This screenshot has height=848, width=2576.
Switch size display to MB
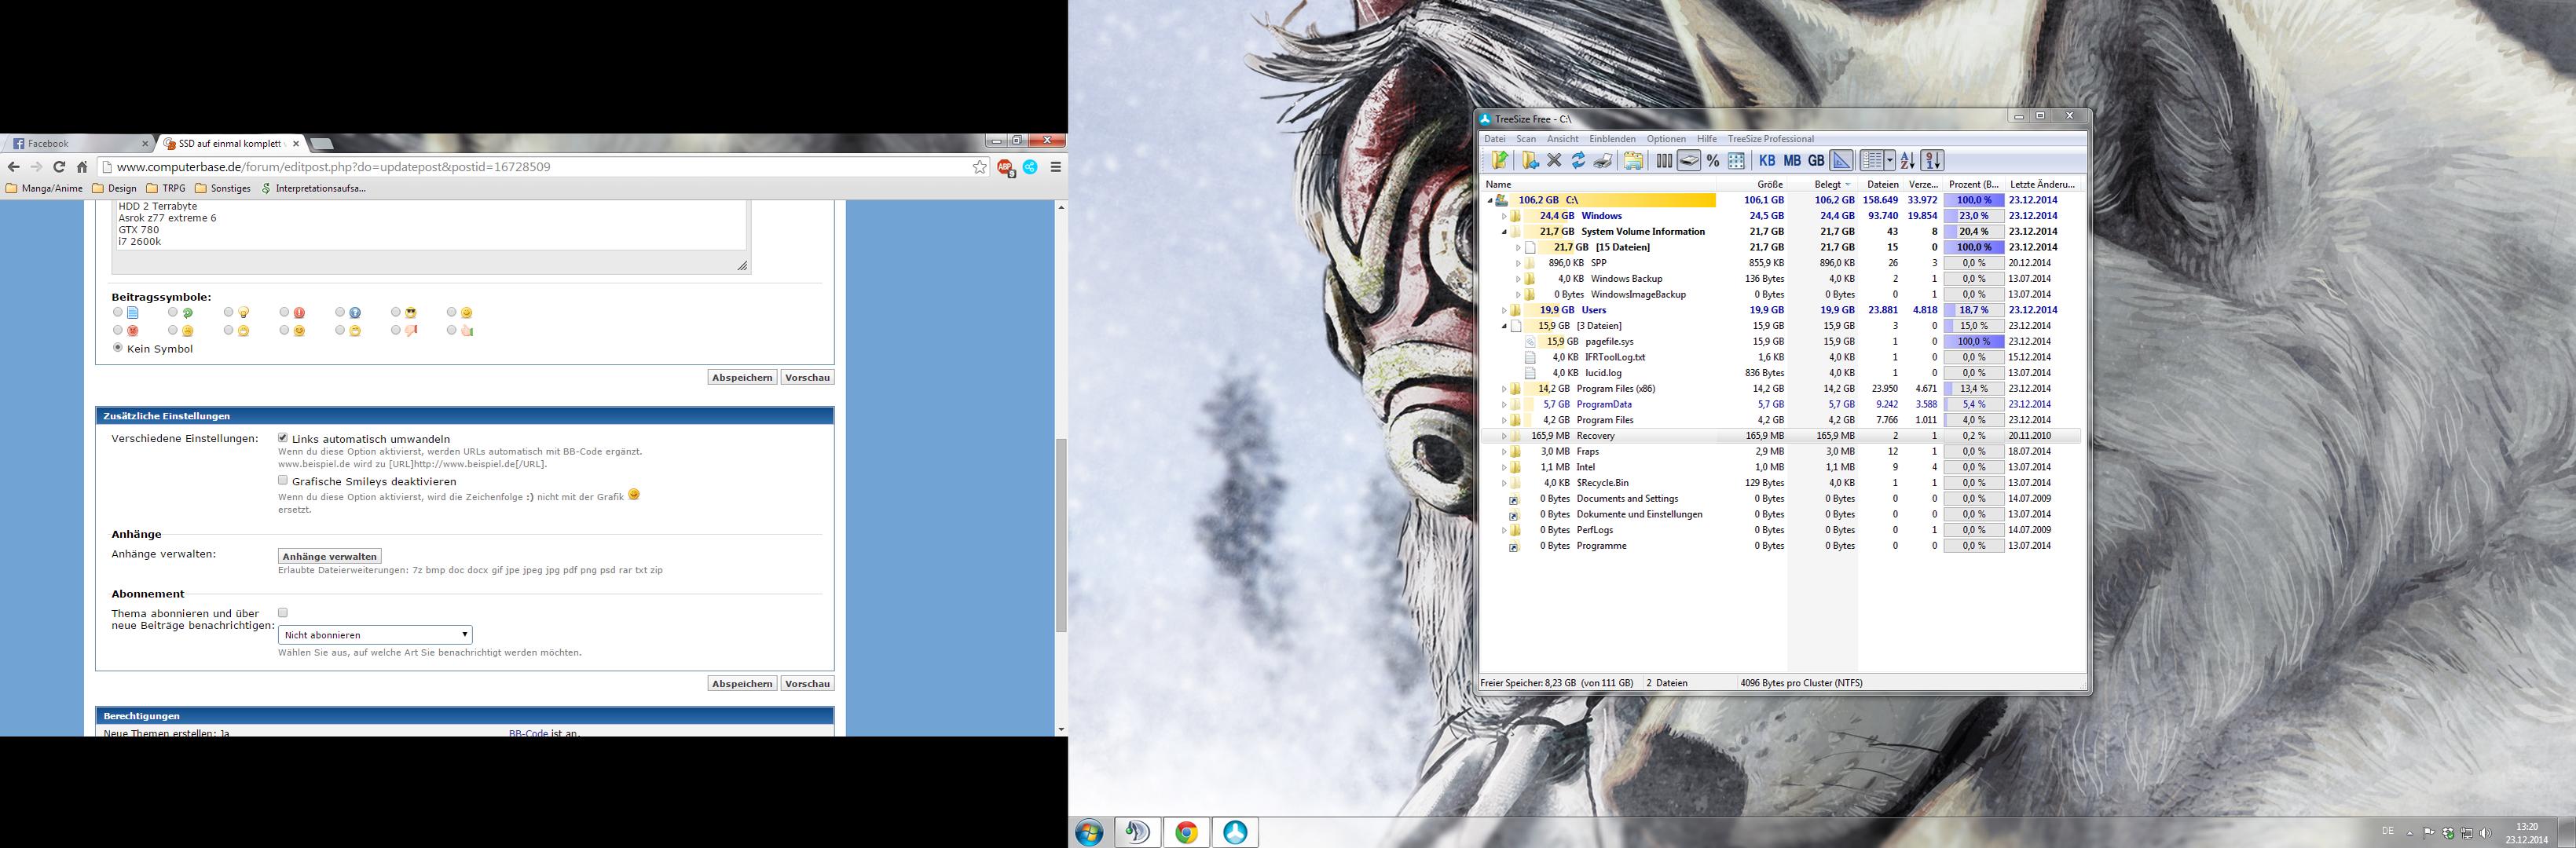[1792, 161]
